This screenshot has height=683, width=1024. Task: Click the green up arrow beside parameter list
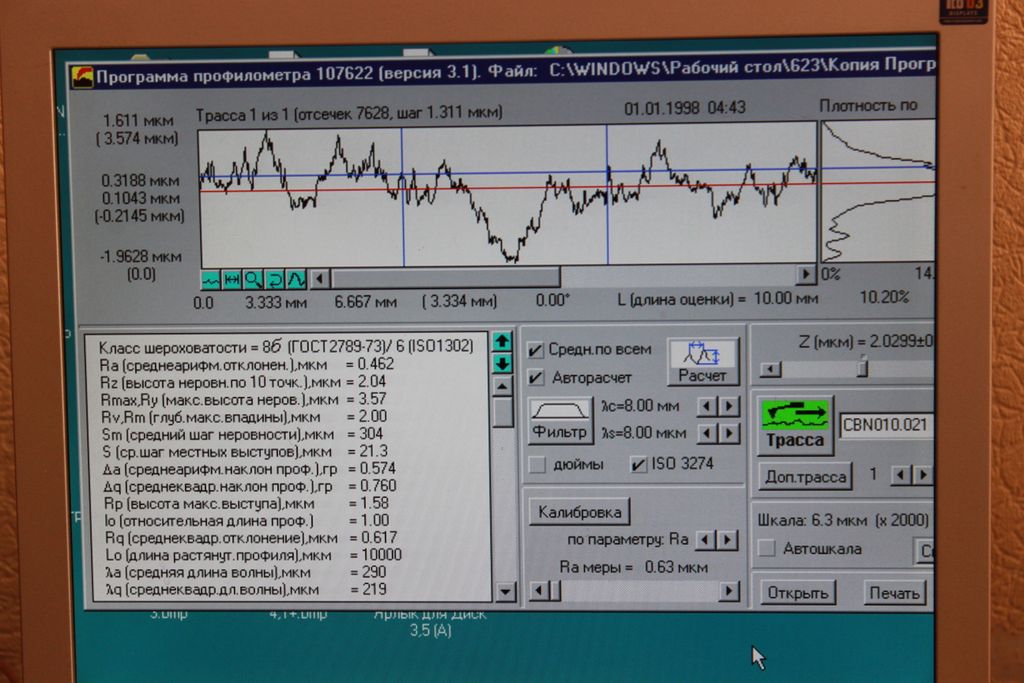pyautogui.click(x=502, y=341)
